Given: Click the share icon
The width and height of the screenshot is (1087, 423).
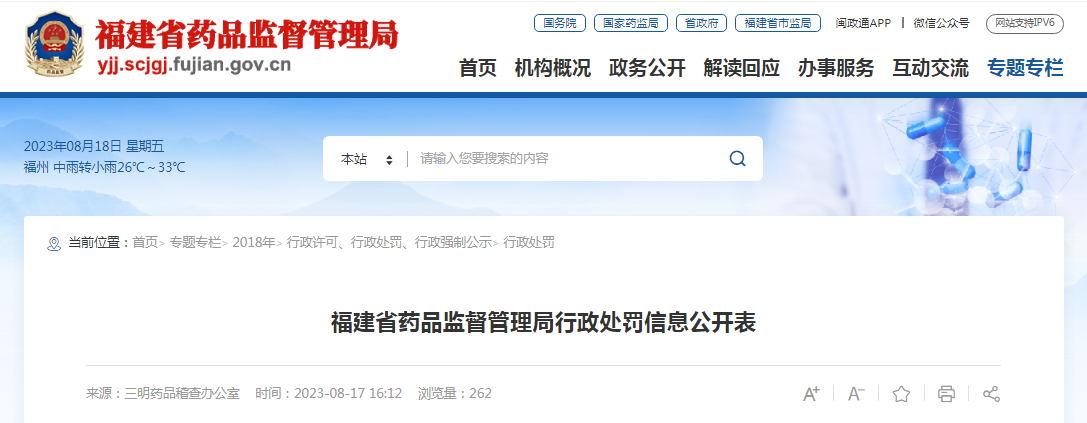Looking at the screenshot, I should point(991,394).
